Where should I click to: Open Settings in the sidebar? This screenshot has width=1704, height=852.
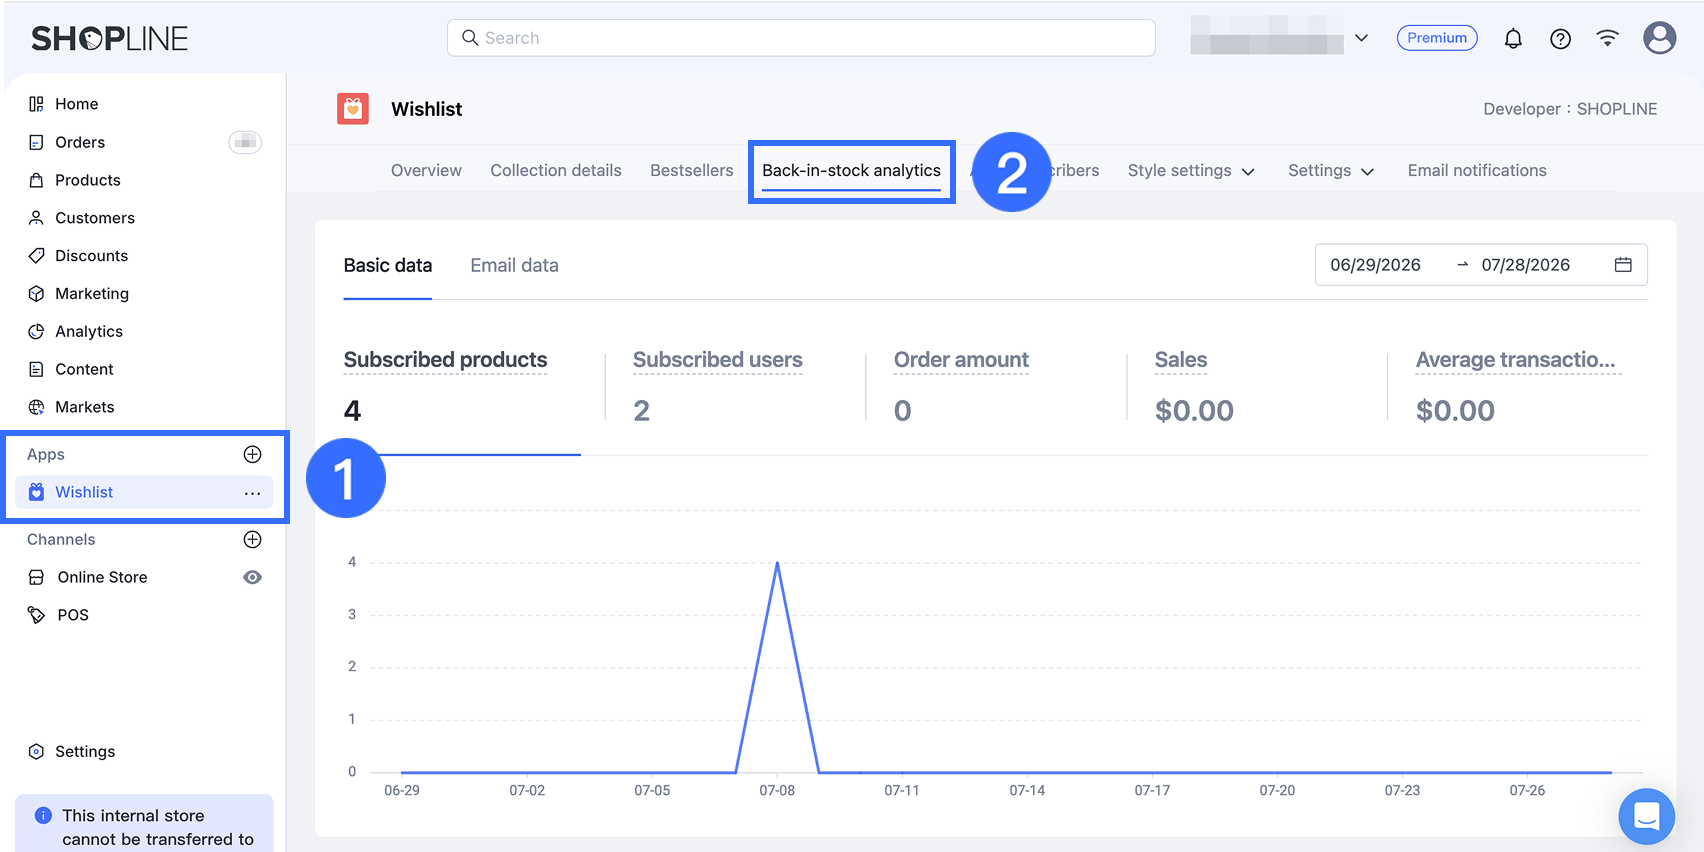[85, 752]
